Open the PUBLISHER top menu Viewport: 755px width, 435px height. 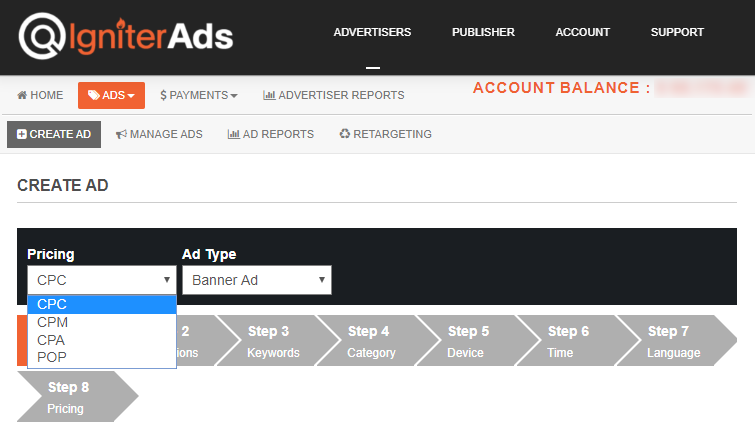[483, 32]
